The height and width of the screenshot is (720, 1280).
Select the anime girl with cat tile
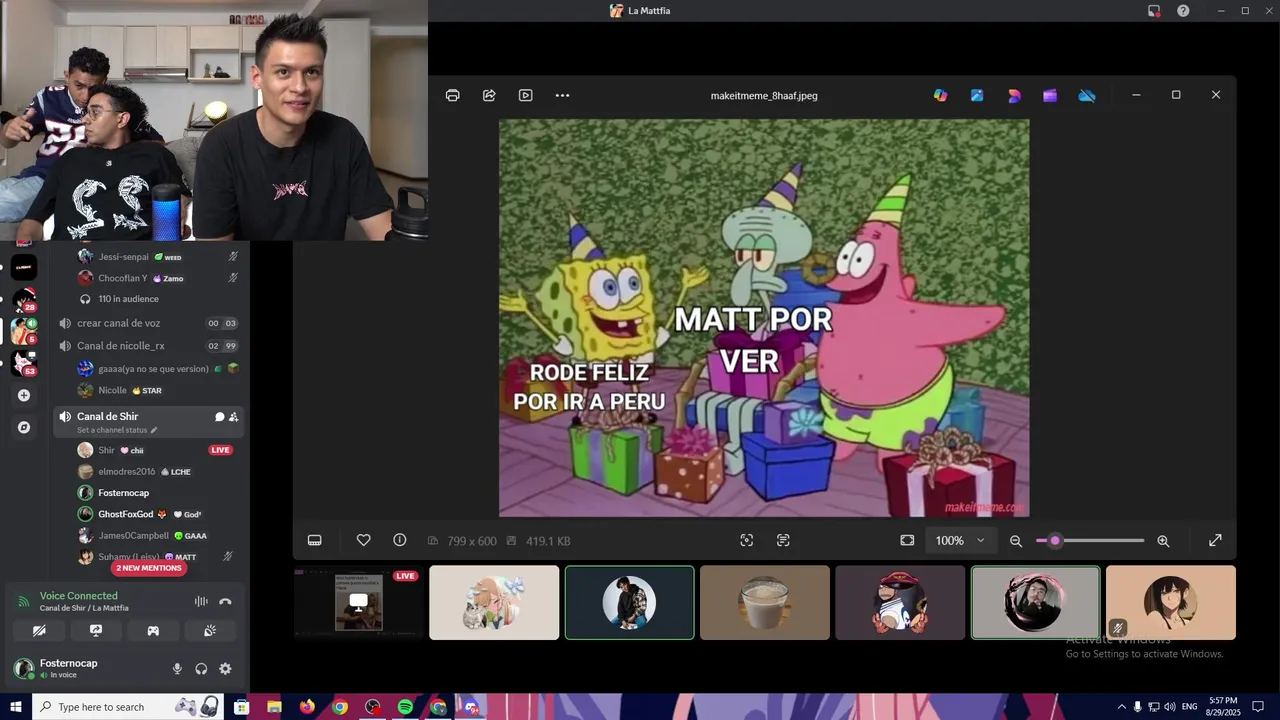tap(494, 602)
